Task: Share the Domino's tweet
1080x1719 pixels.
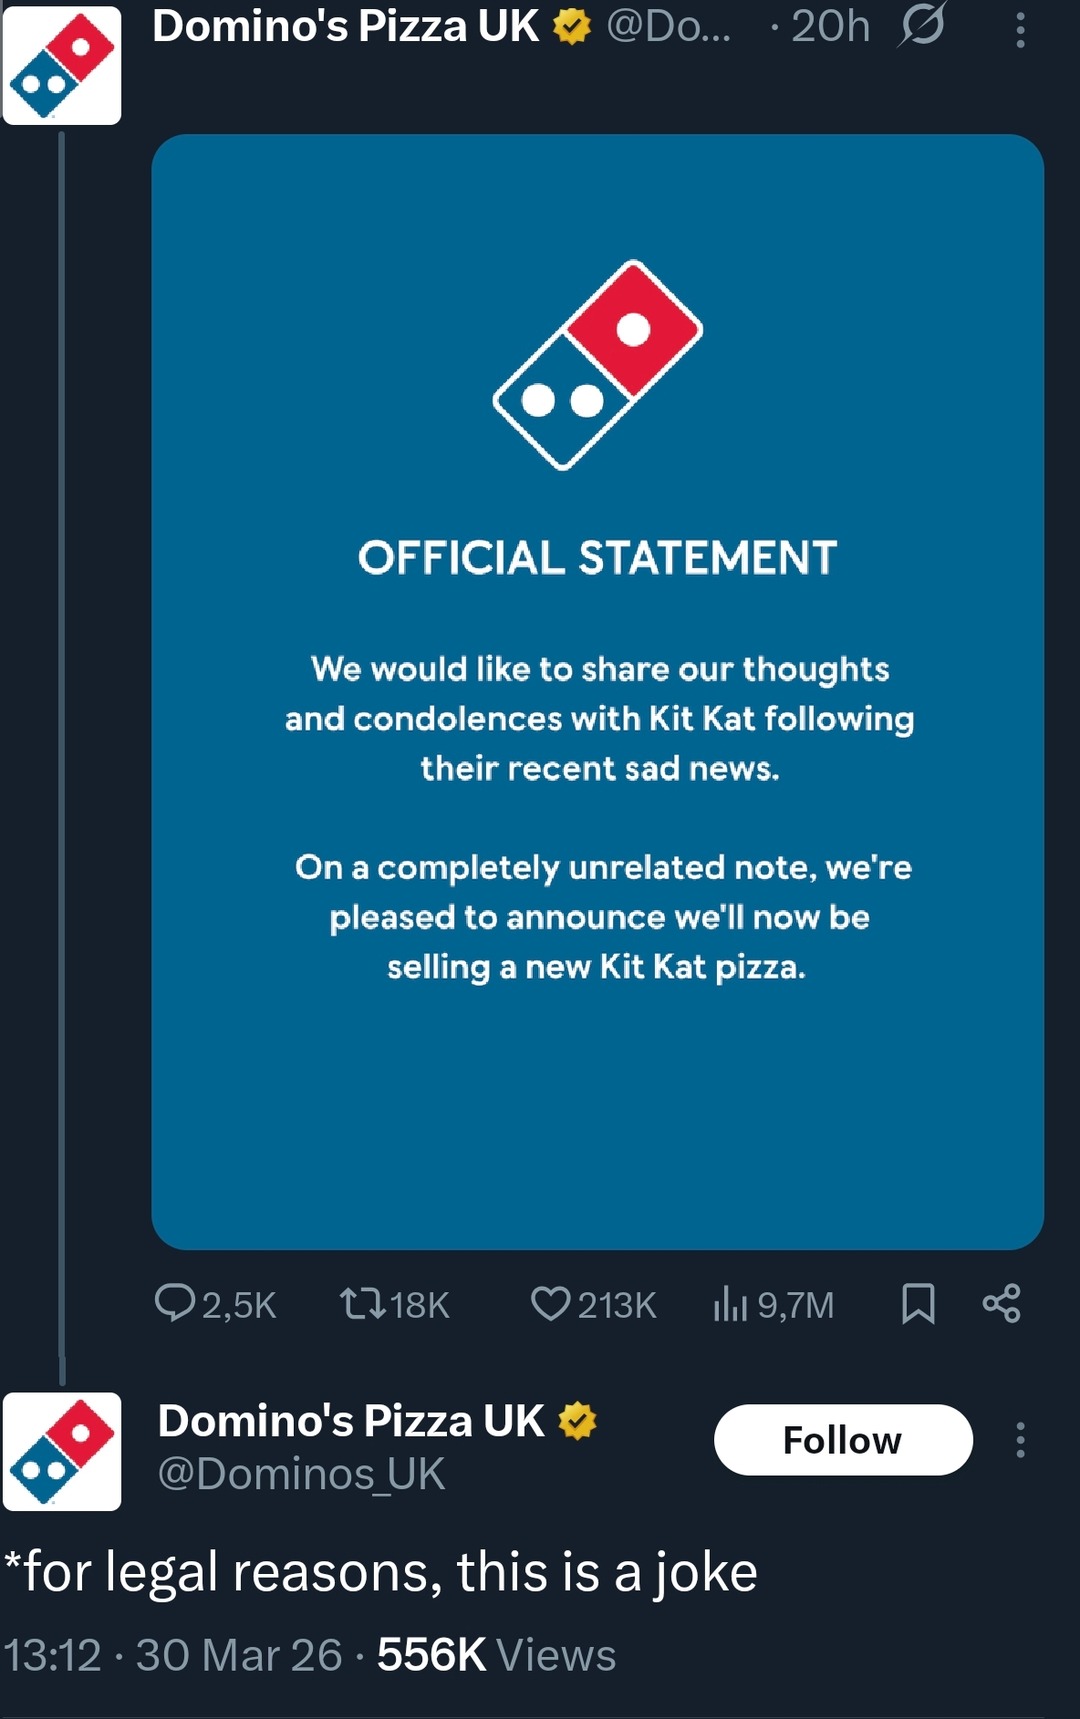Action: click(1003, 1303)
